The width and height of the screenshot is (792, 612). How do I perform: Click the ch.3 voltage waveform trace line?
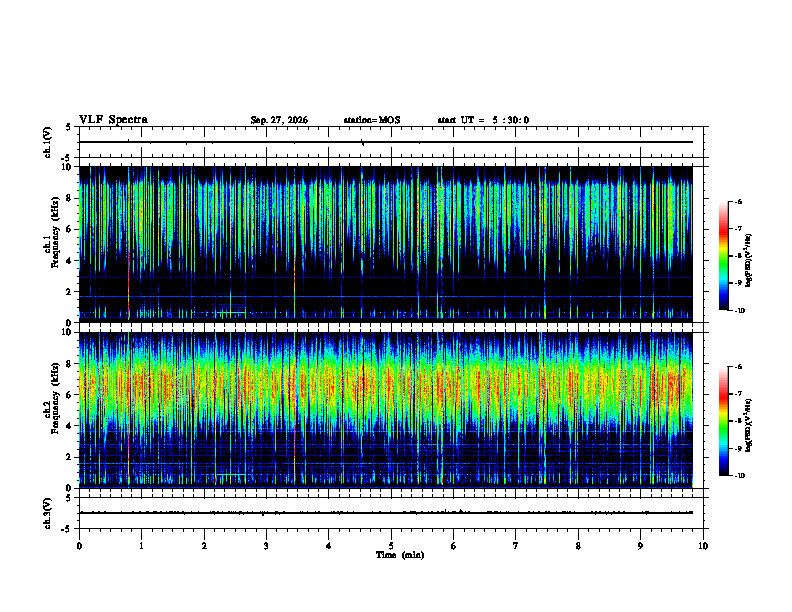point(386,513)
